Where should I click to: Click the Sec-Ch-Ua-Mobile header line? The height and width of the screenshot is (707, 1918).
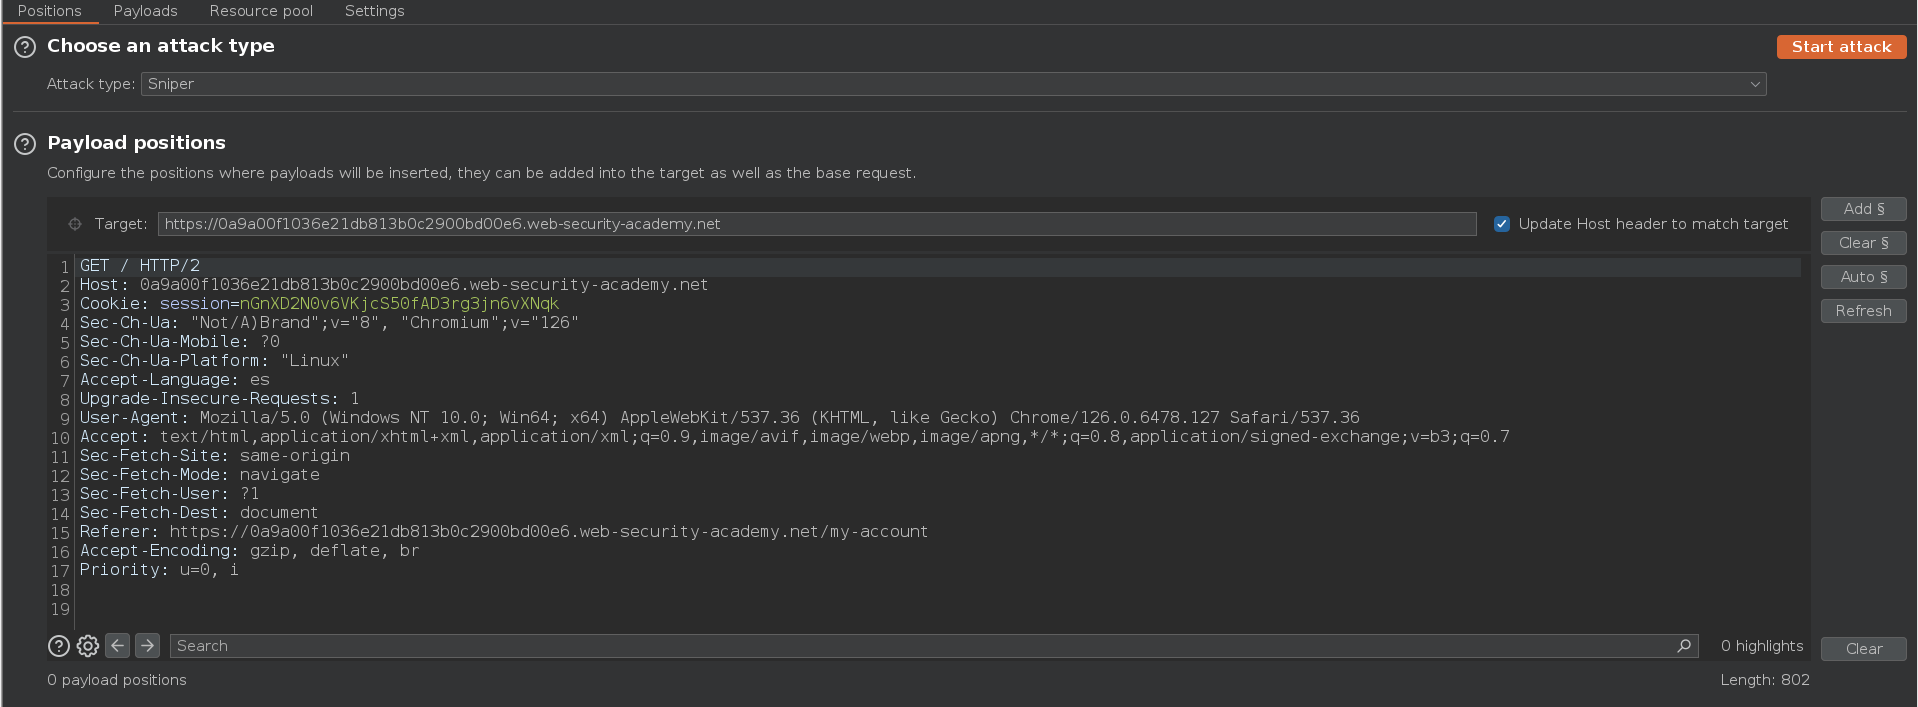point(180,342)
